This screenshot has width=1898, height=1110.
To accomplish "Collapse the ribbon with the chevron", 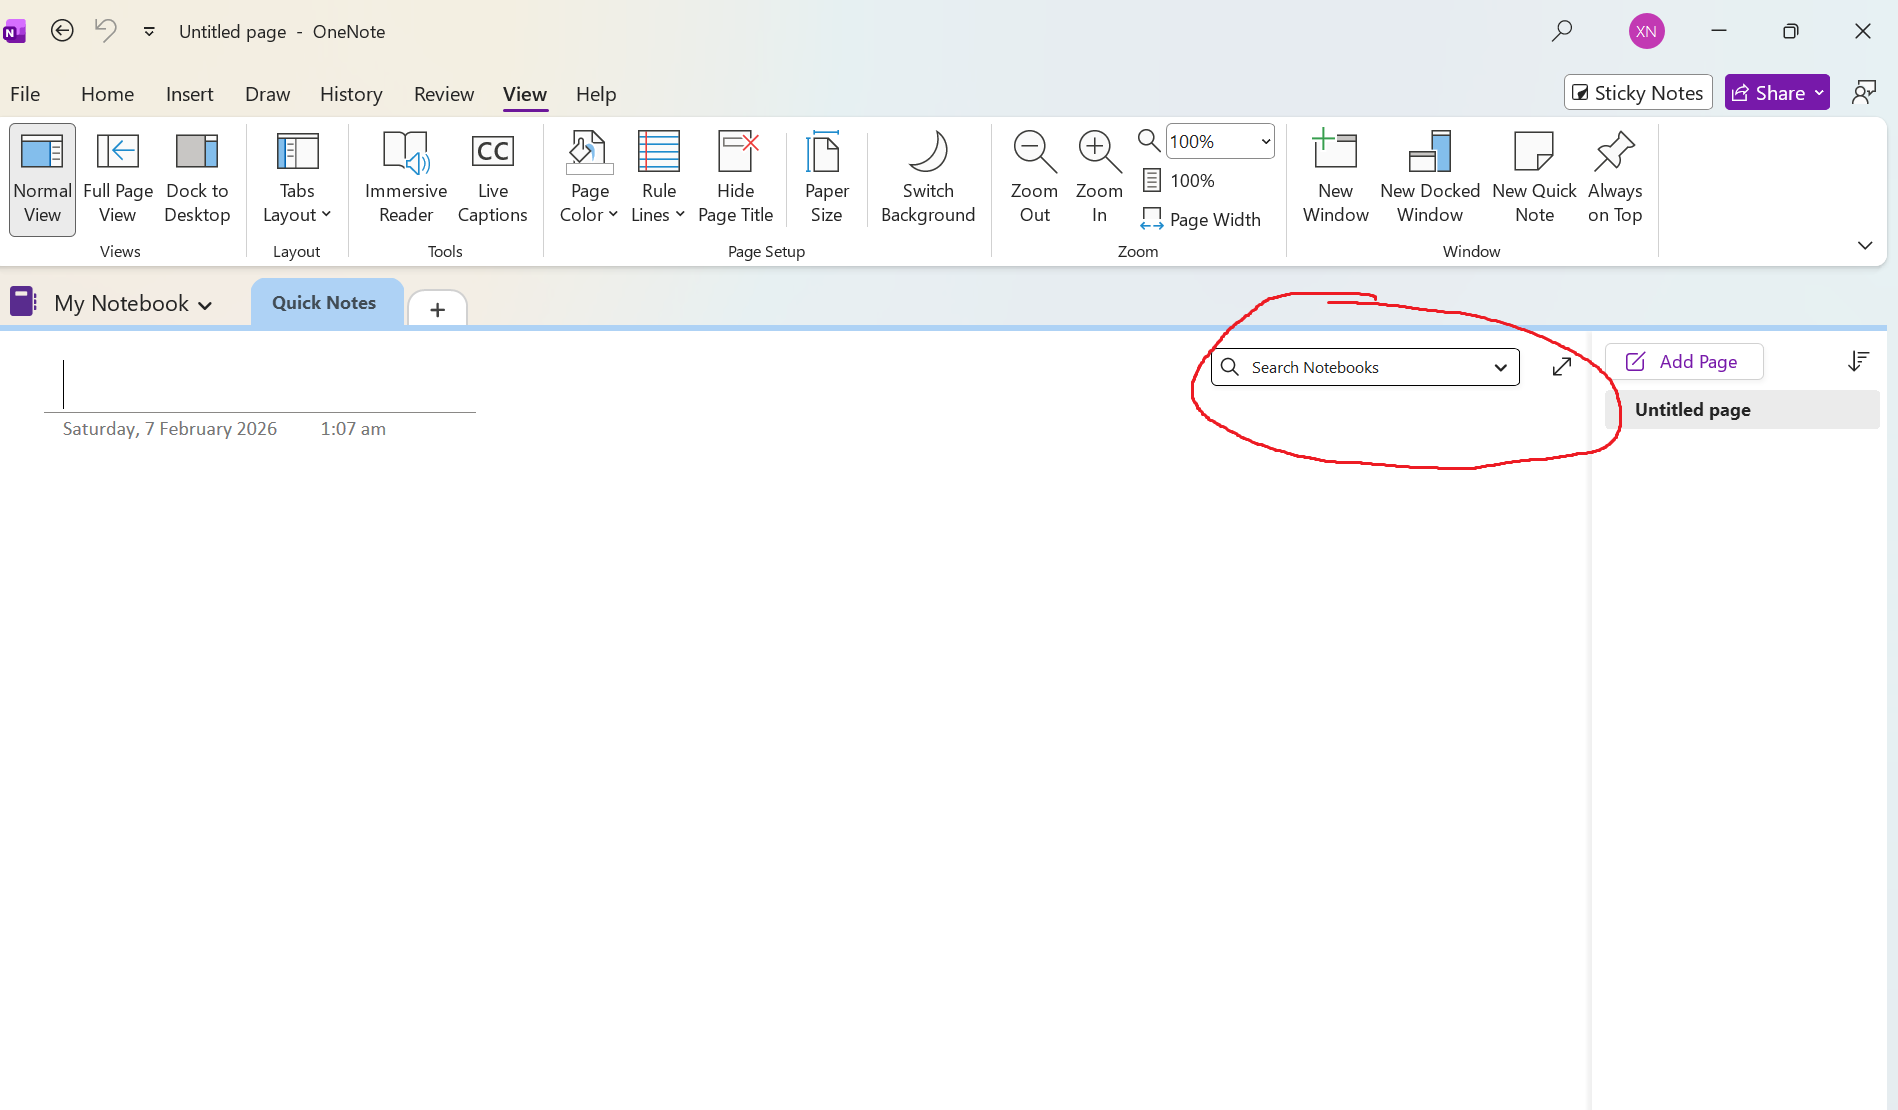I will point(1865,246).
